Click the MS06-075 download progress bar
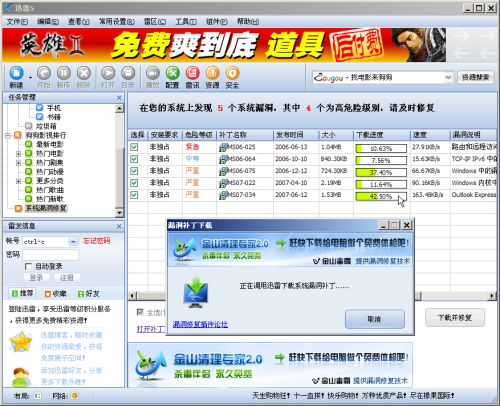 coord(381,172)
